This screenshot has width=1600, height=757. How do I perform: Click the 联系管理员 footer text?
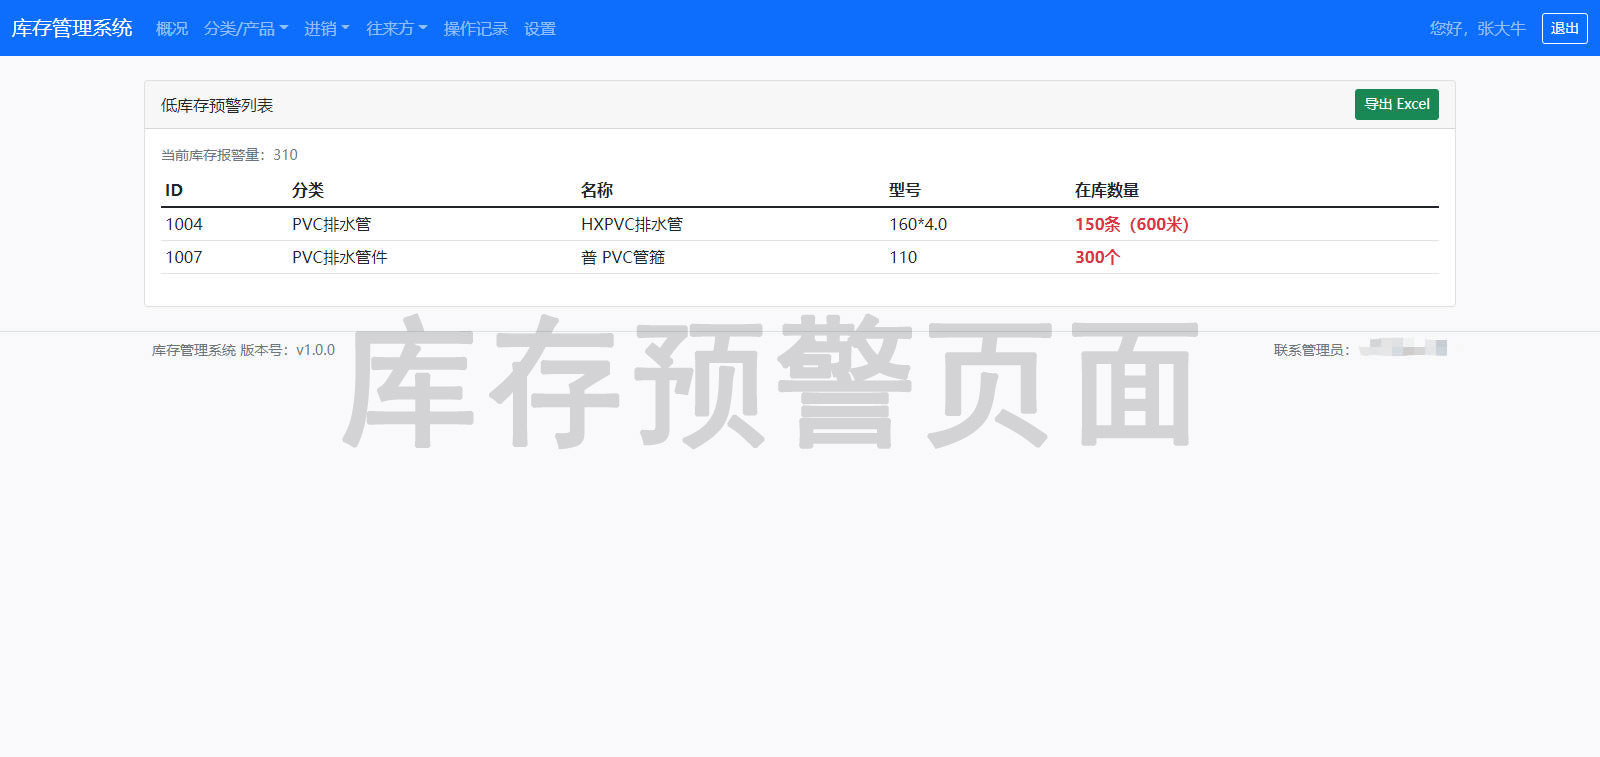(1312, 350)
